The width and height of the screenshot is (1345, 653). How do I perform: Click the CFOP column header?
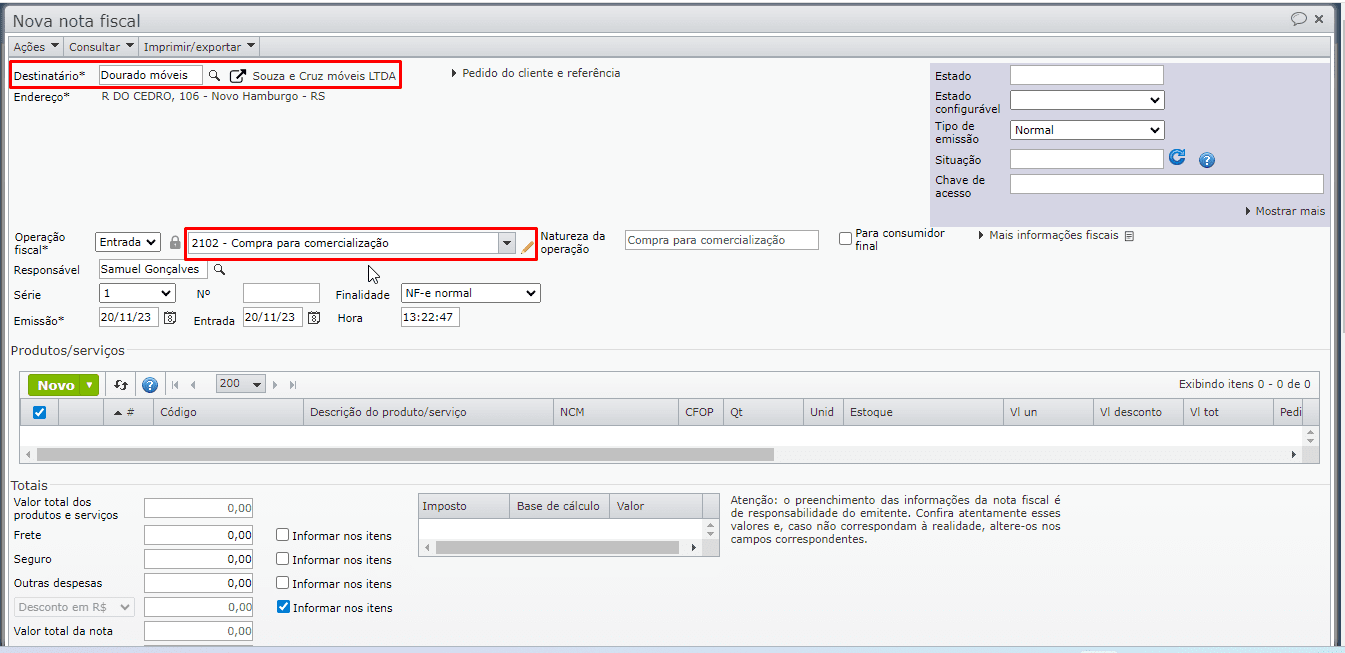pyautogui.click(x=701, y=412)
